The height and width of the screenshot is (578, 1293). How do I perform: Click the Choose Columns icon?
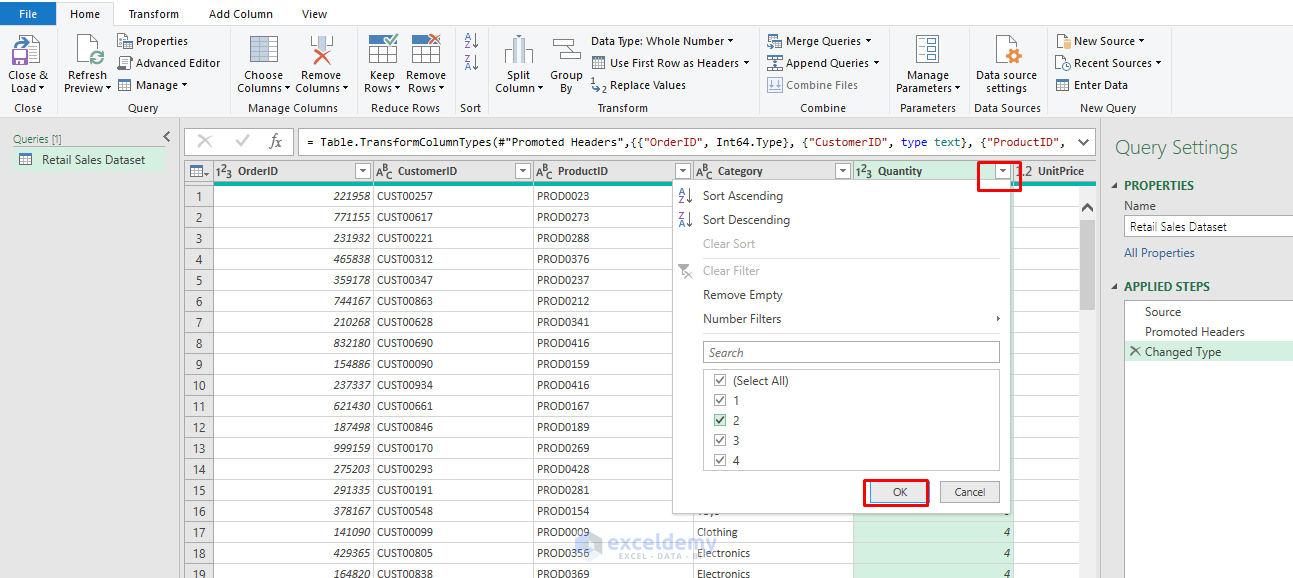pos(264,50)
